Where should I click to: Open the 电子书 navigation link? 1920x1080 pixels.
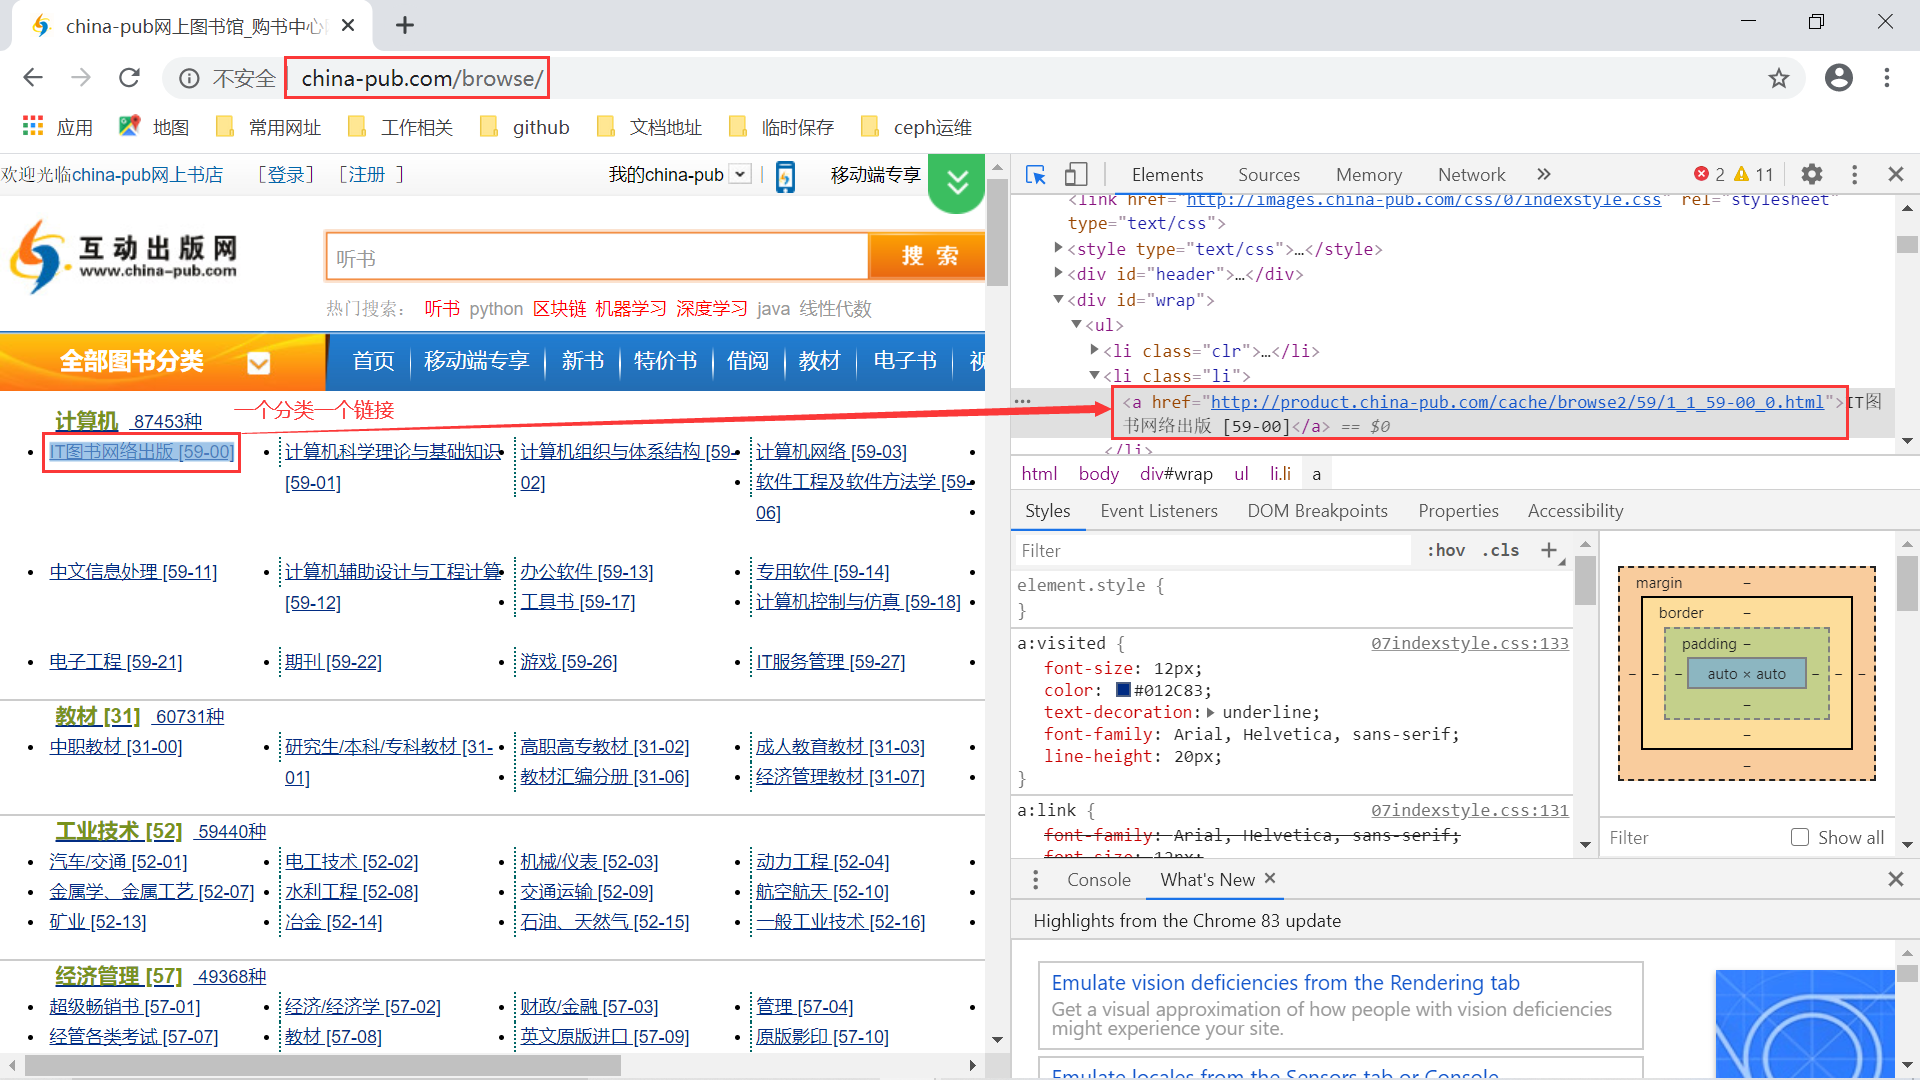(x=905, y=361)
